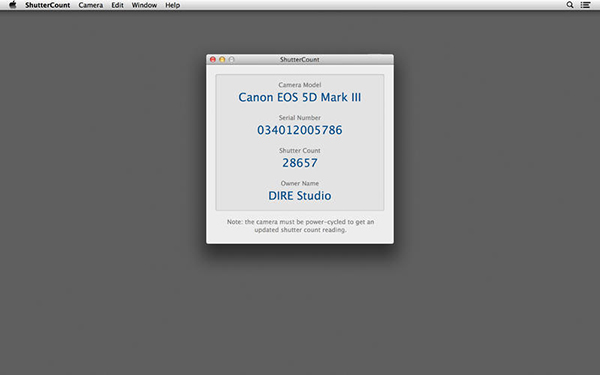Minimize ShutterCount window with yellow button

click(x=222, y=59)
